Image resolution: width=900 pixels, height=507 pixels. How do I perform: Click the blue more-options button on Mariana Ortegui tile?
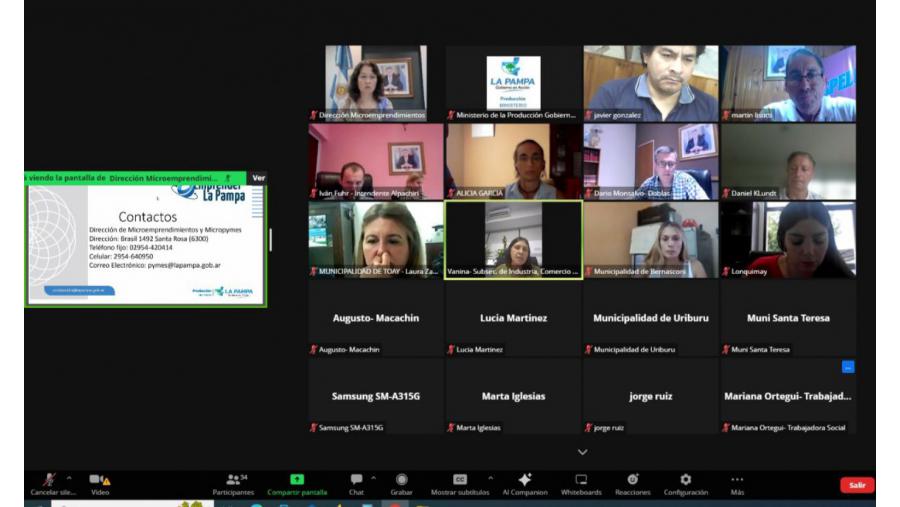848,367
